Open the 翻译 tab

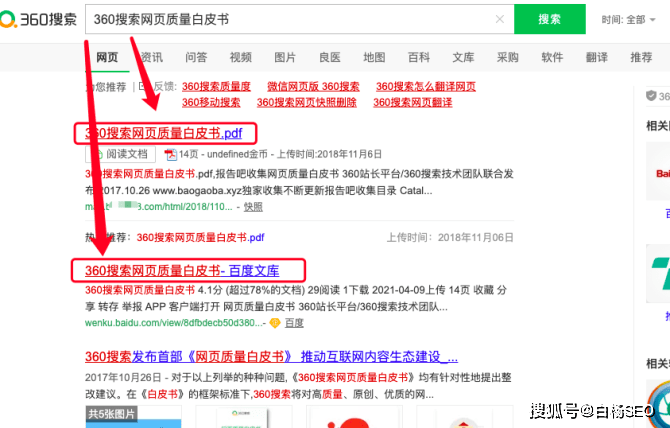(x=597, y=57)
